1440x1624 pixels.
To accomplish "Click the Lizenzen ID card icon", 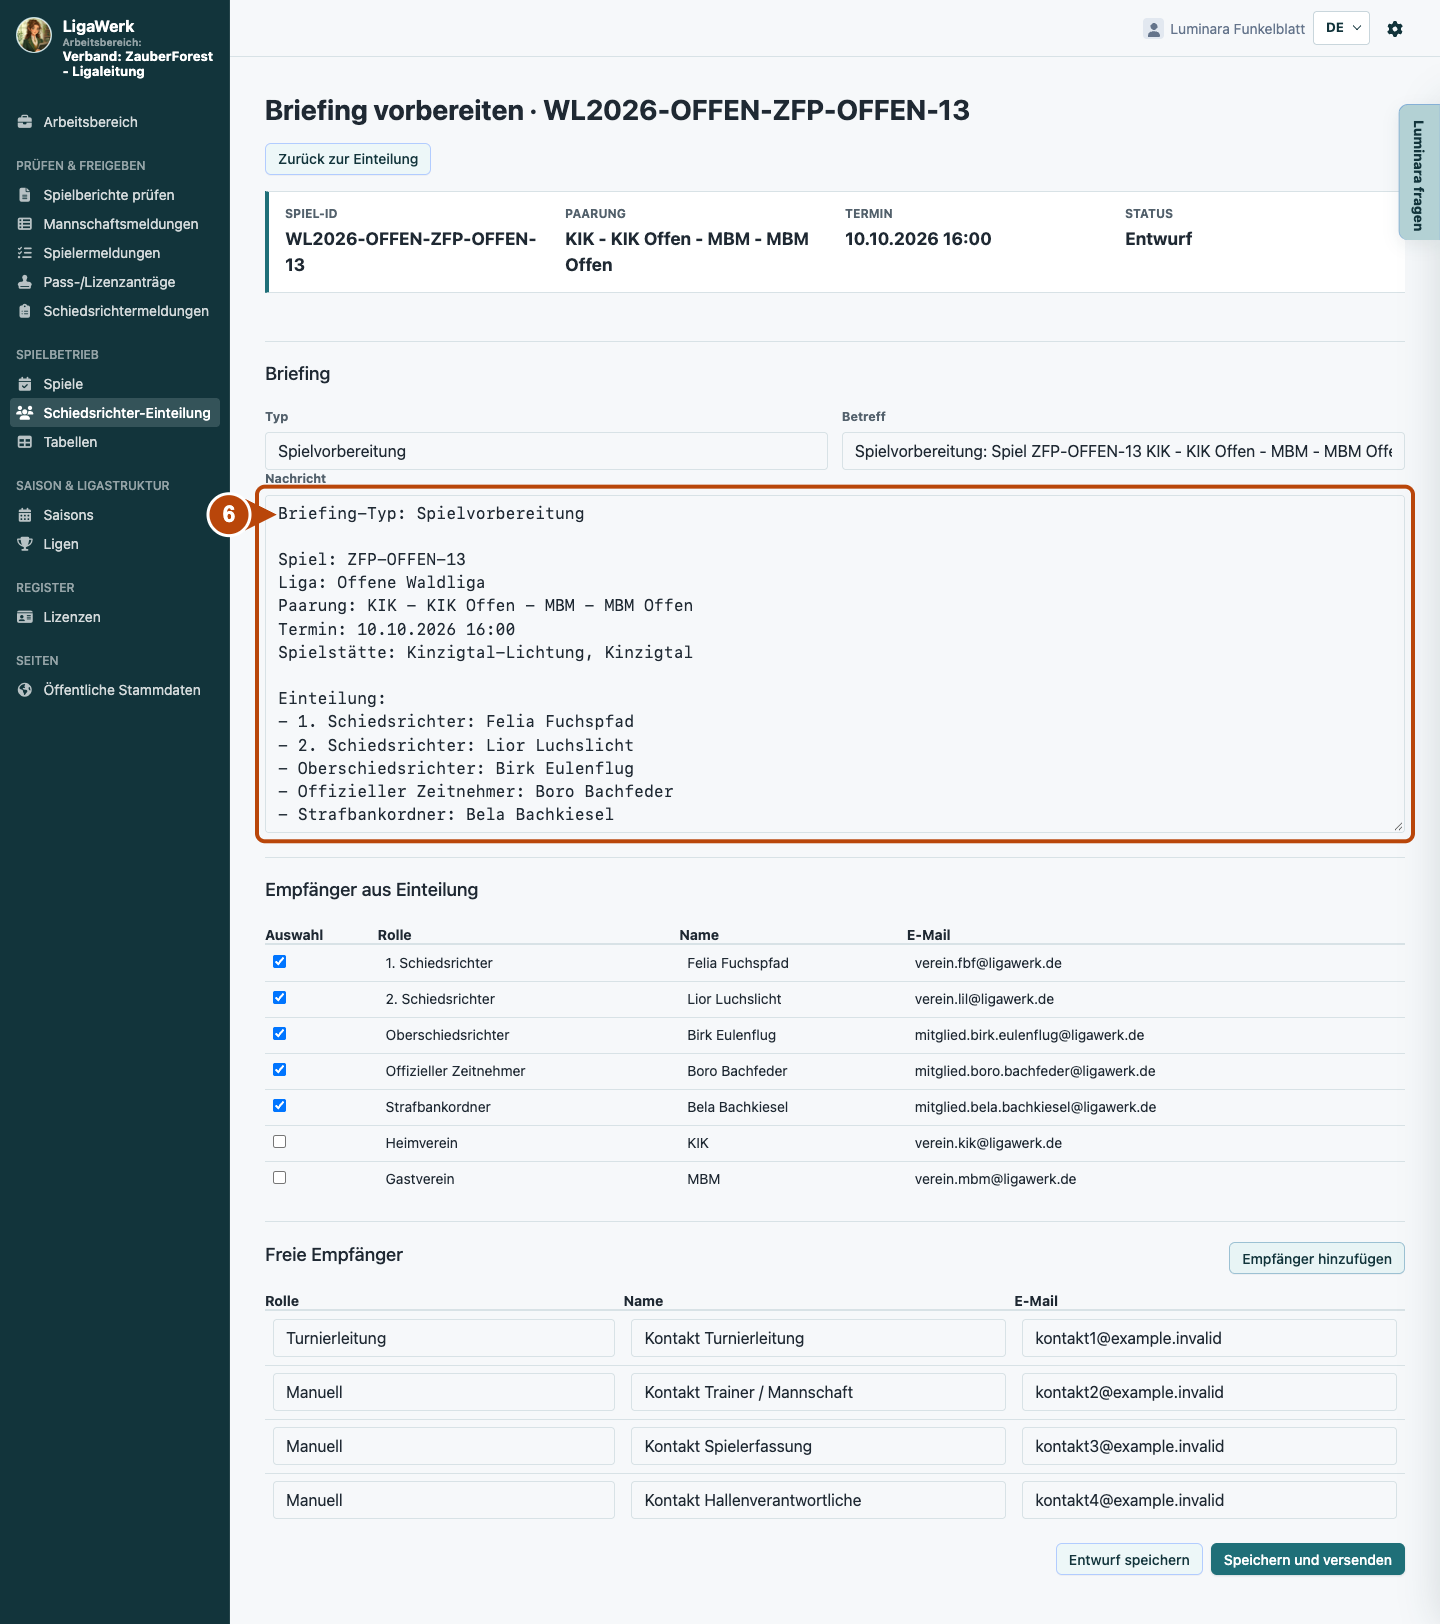I will (x=25, y=617).
